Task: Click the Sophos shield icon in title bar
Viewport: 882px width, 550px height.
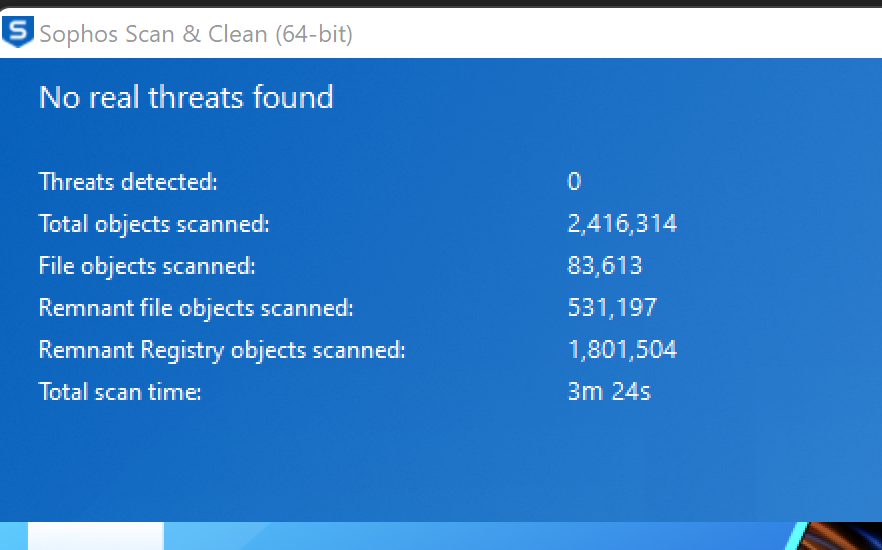Action: [18, 33]
